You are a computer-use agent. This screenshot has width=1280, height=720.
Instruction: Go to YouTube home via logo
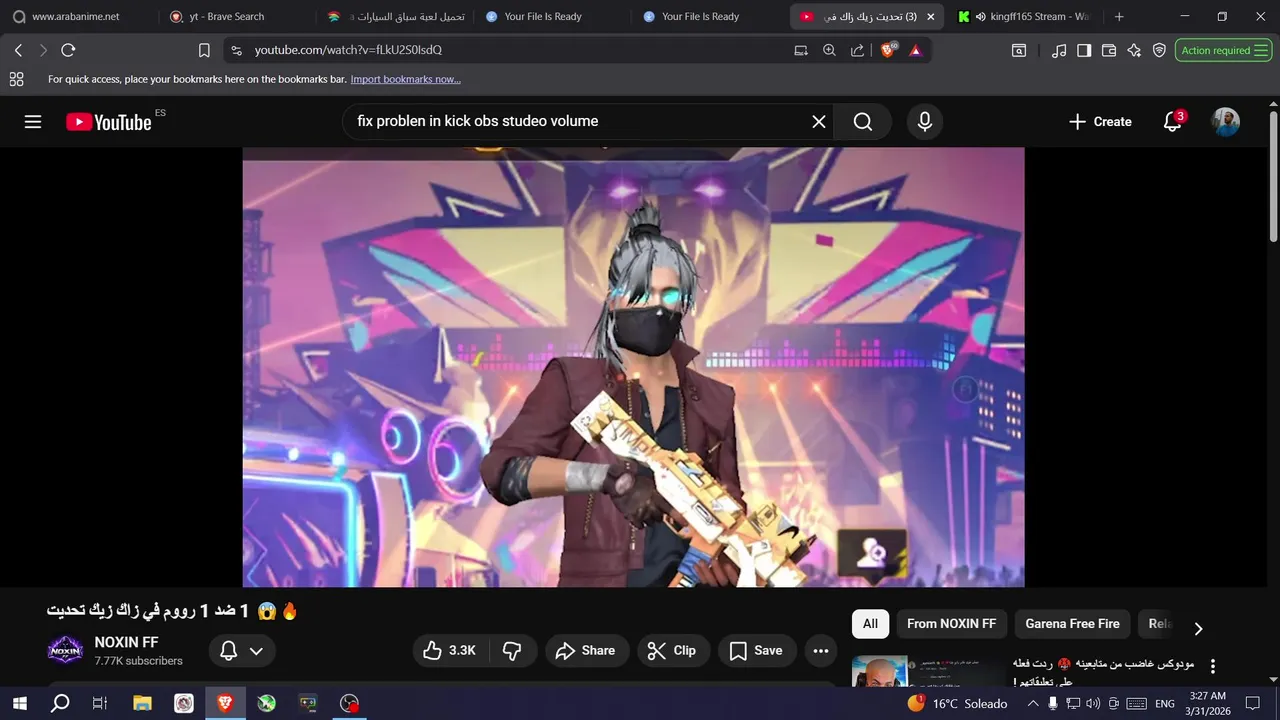pyautogui.click(x=109, y=122)
